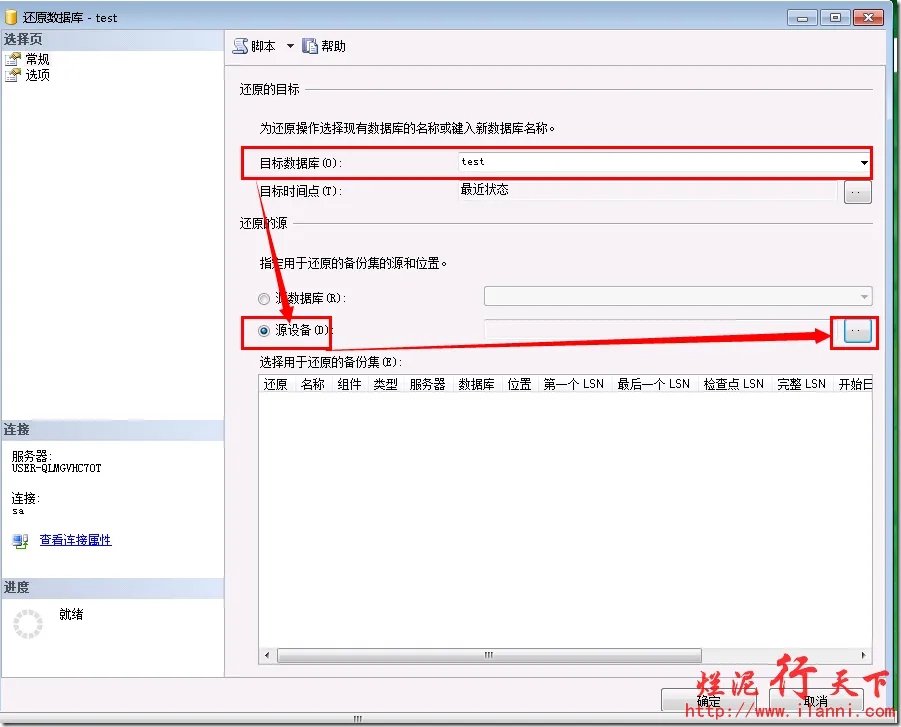Expand the 脚本 script dropdown arrow
This screenshot has width=901, height=727.
pos(290,46)
